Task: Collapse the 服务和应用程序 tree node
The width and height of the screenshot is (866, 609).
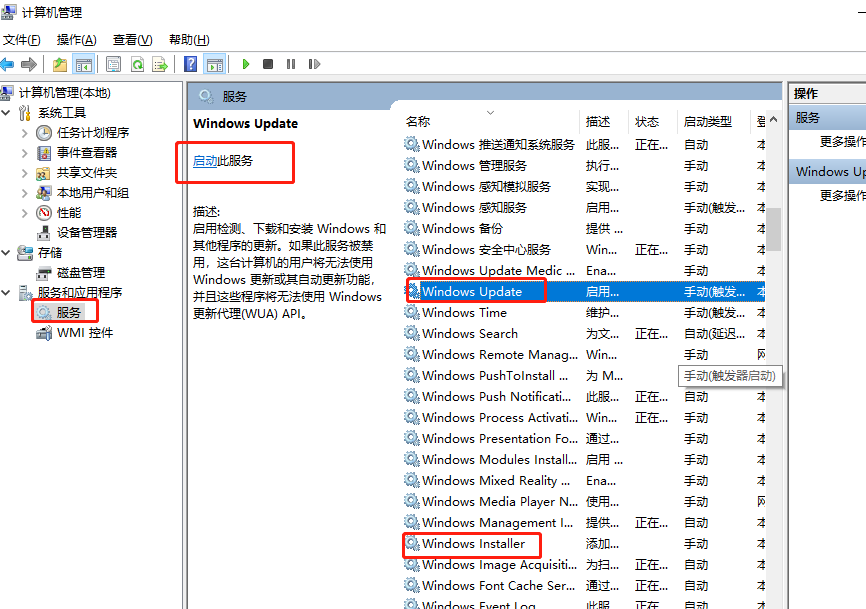Action: pos(8,293)
